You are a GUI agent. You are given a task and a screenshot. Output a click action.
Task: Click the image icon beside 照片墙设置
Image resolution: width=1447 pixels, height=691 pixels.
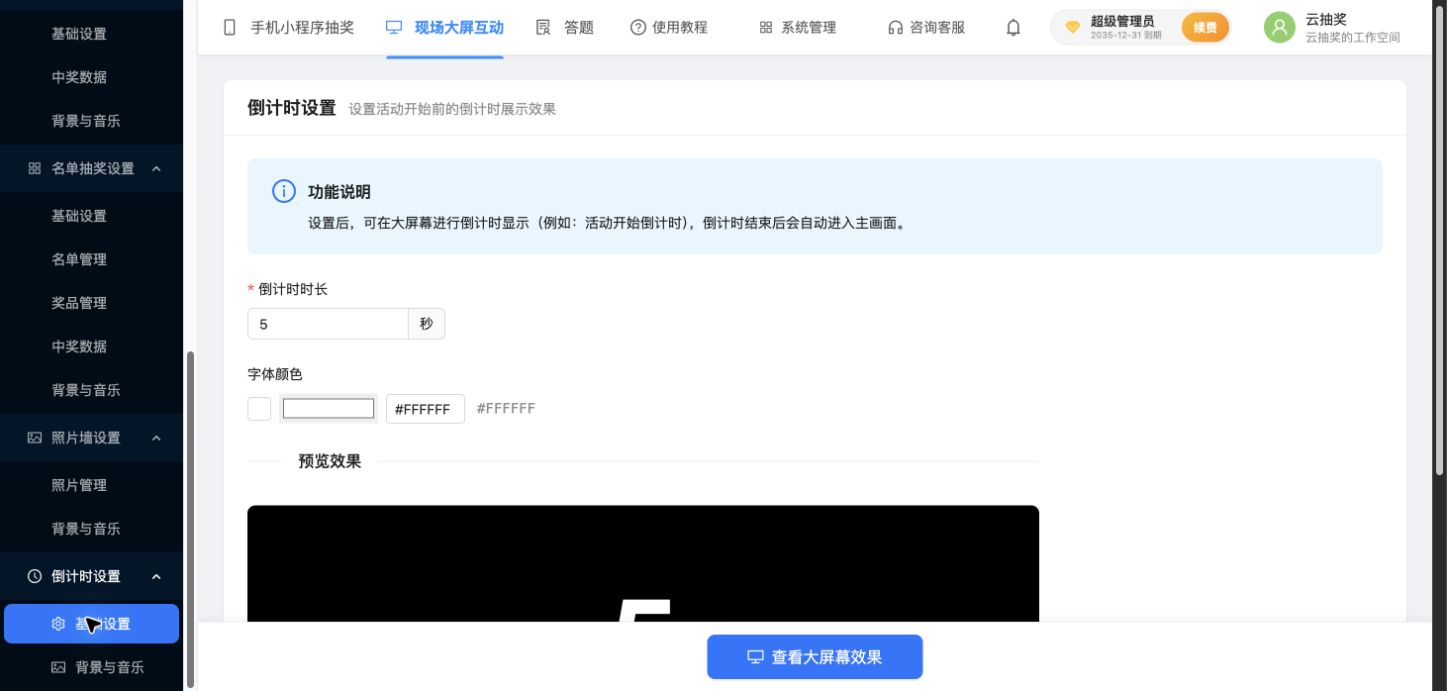(x=35, y=437)
